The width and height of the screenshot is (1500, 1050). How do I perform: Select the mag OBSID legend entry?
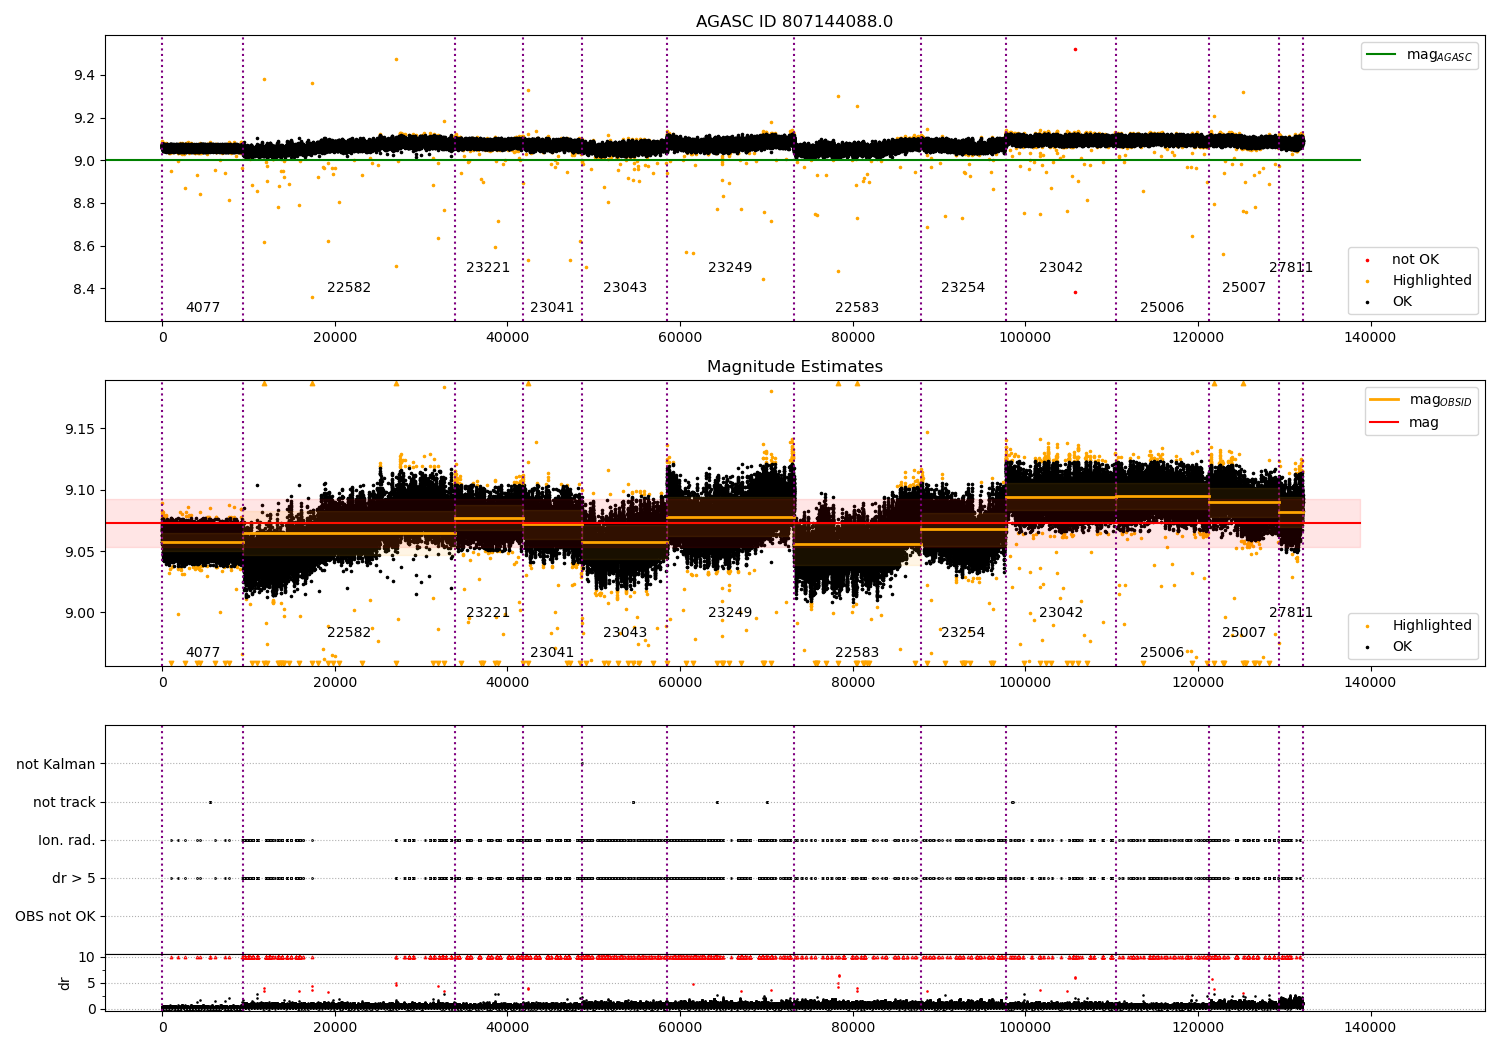pos(1421,400)
